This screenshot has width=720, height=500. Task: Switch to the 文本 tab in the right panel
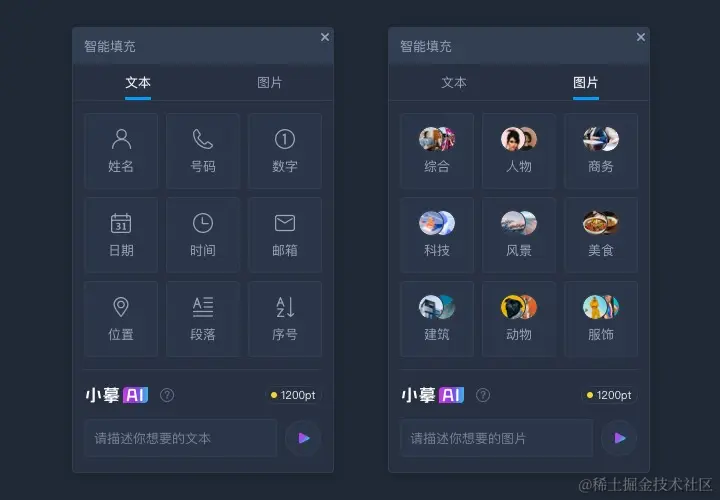pos(454,83)
